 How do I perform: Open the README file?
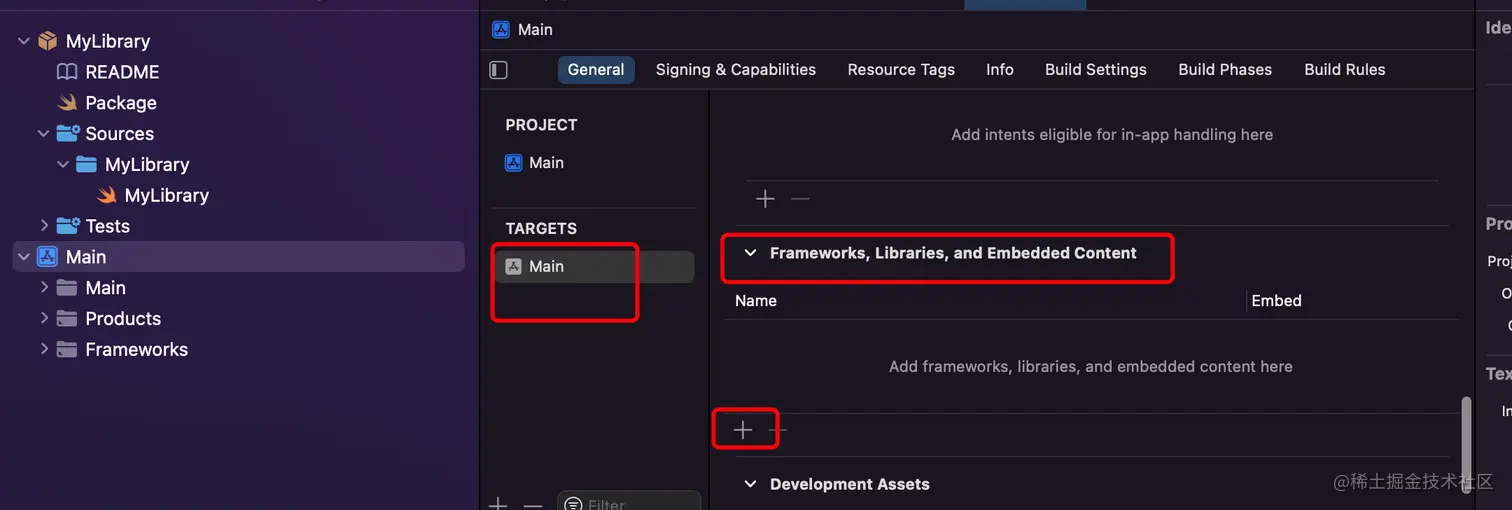tap(122, 72)
